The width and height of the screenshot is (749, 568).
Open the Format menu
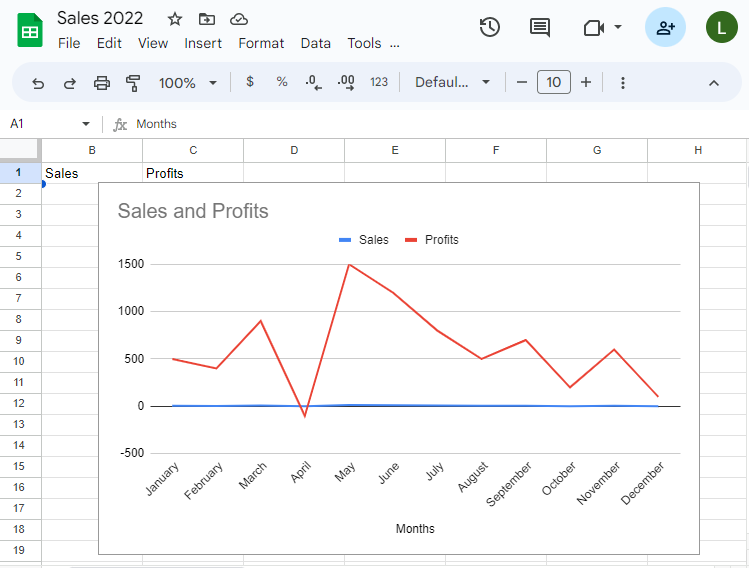[261, 43]
